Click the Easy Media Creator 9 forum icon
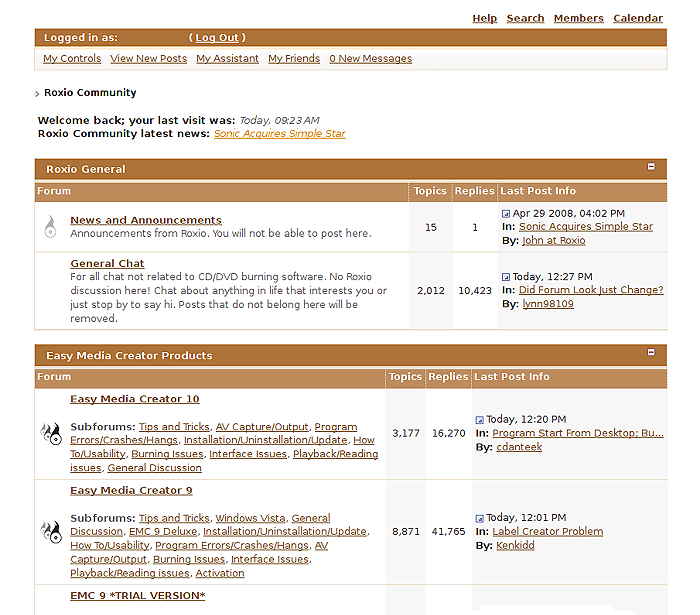 point(51,532)
